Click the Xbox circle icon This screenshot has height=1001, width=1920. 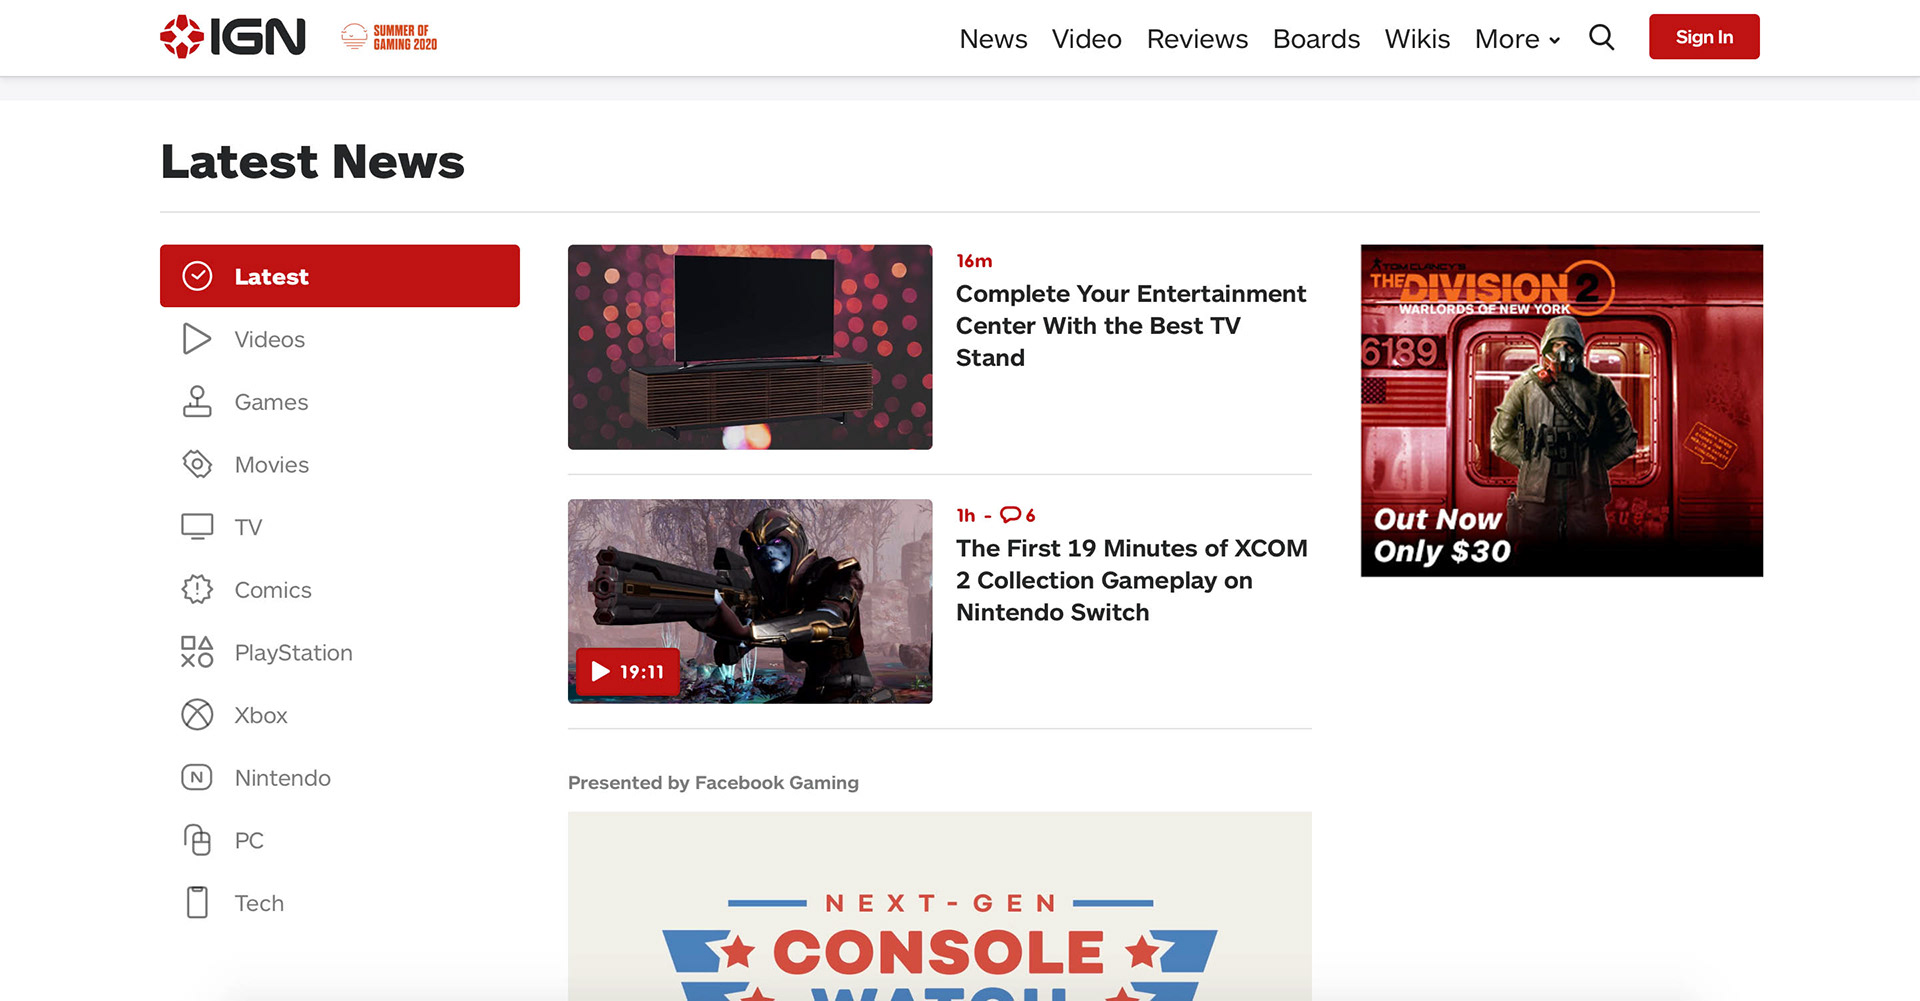(x=197, y=715)
